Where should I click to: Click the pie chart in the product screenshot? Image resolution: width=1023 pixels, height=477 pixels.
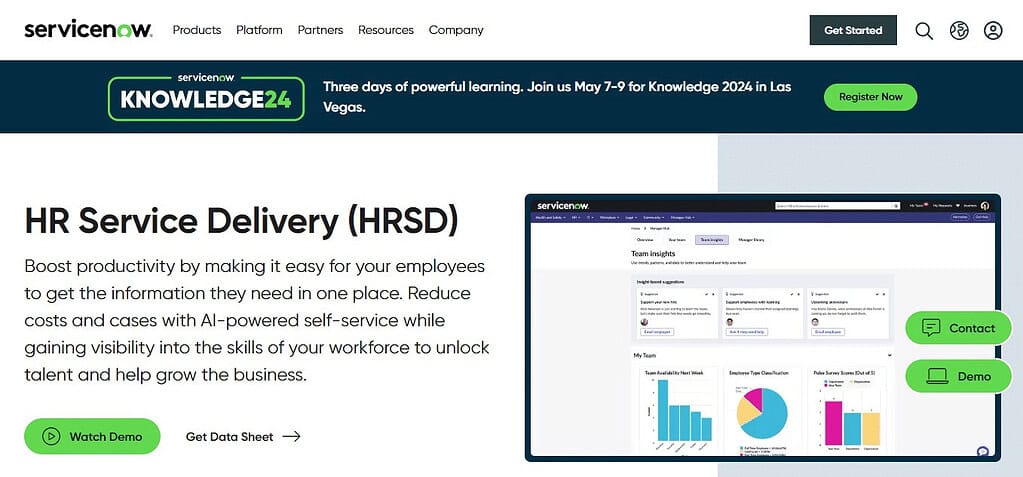[762, 414]
